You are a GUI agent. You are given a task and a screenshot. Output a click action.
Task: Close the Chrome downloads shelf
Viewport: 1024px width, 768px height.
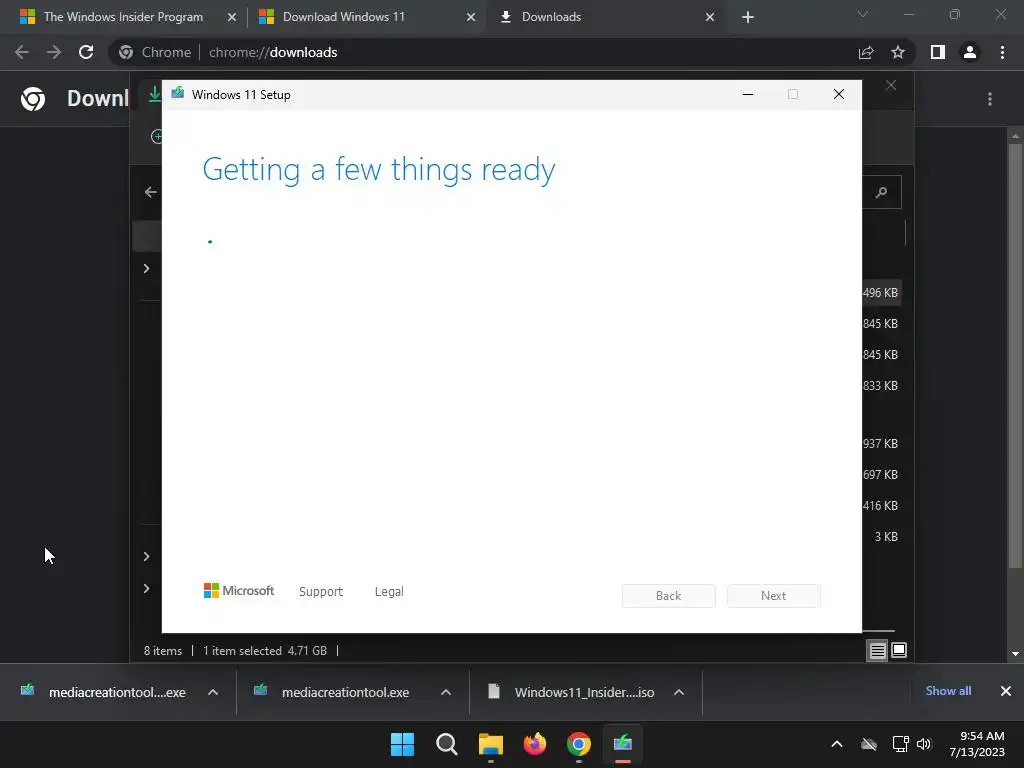pos(1006,691)
